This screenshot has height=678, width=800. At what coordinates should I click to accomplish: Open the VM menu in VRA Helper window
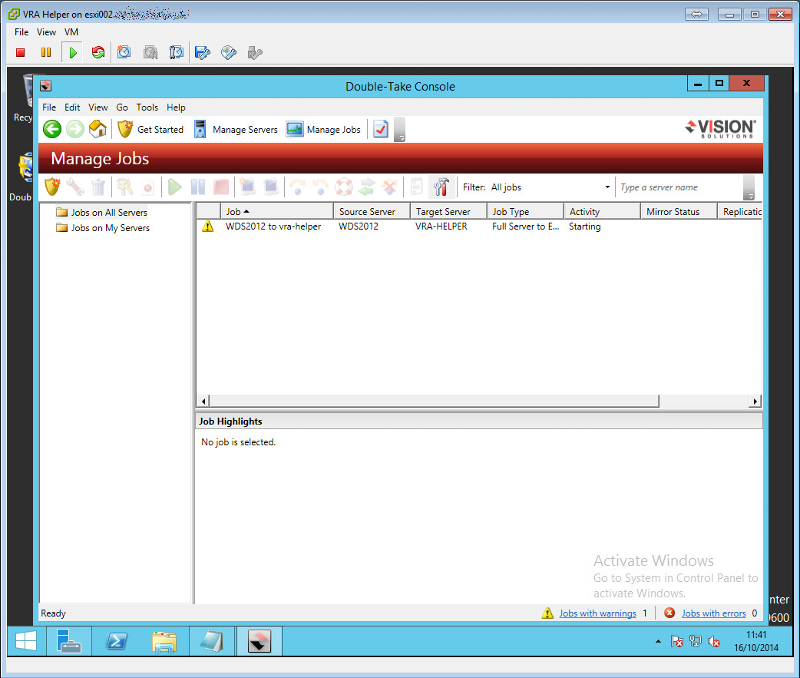pos(71,32)
